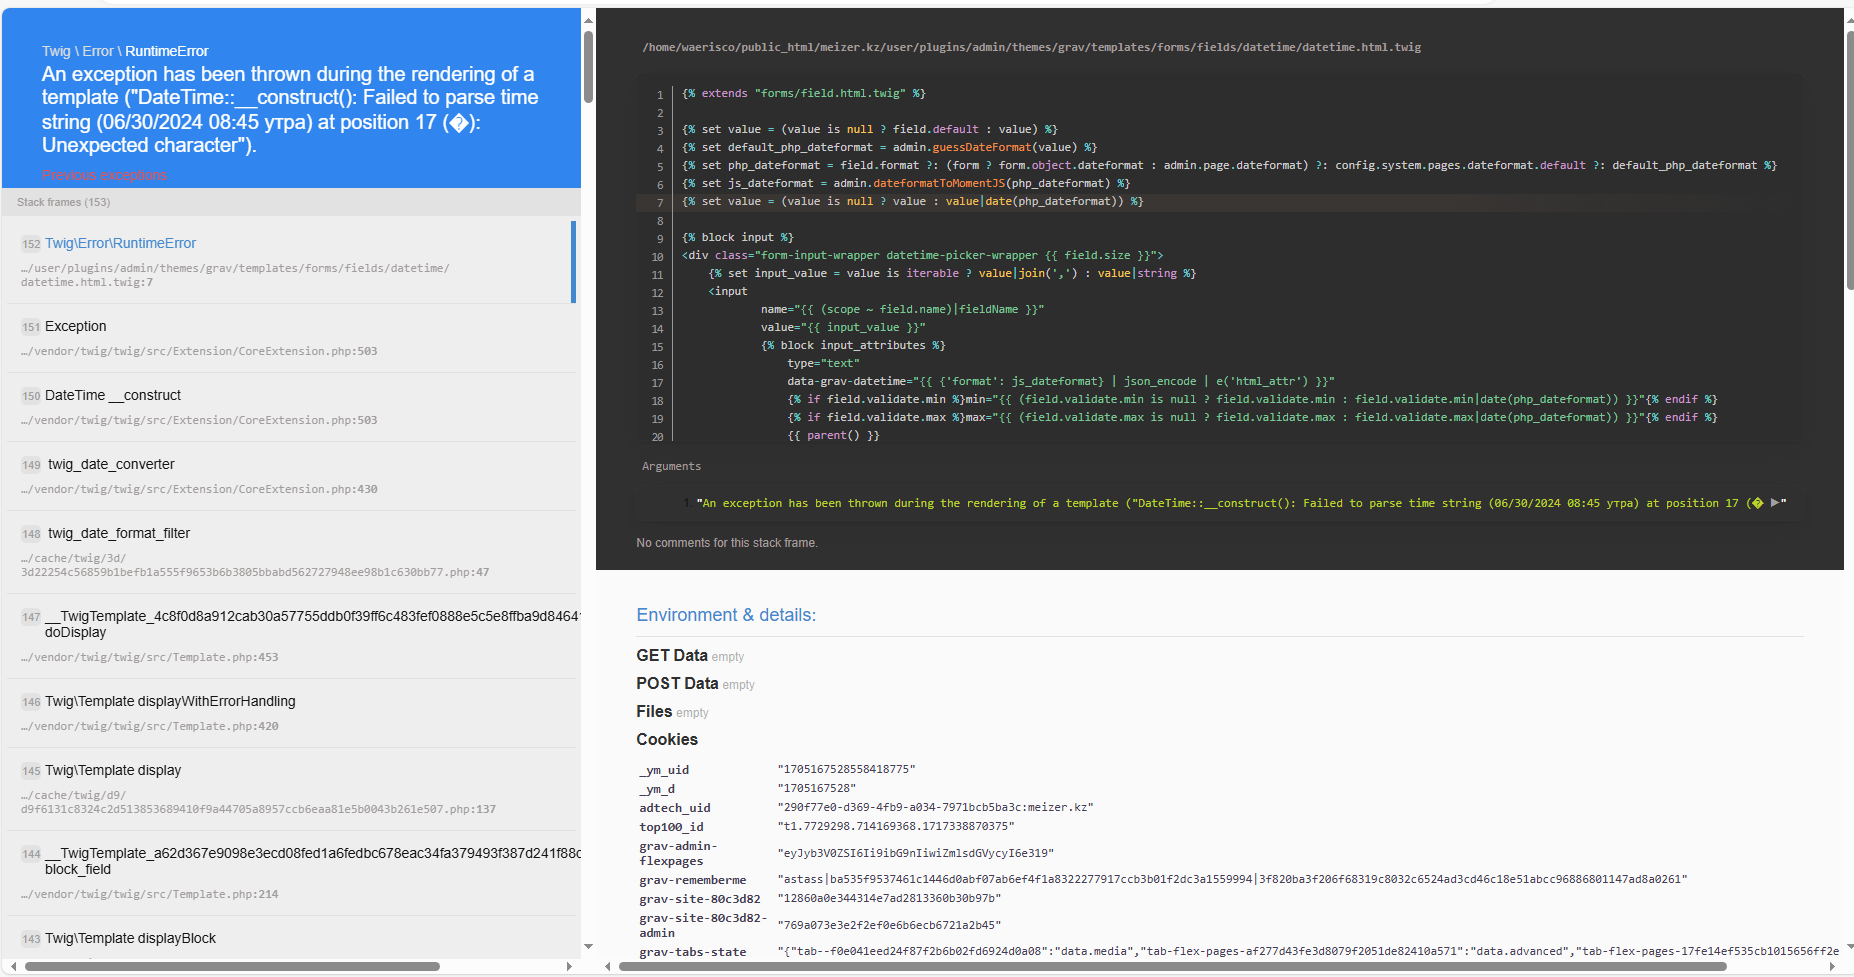Click the details panel scroll-right arrow

pyautogui.click(x=1832, y=966)
